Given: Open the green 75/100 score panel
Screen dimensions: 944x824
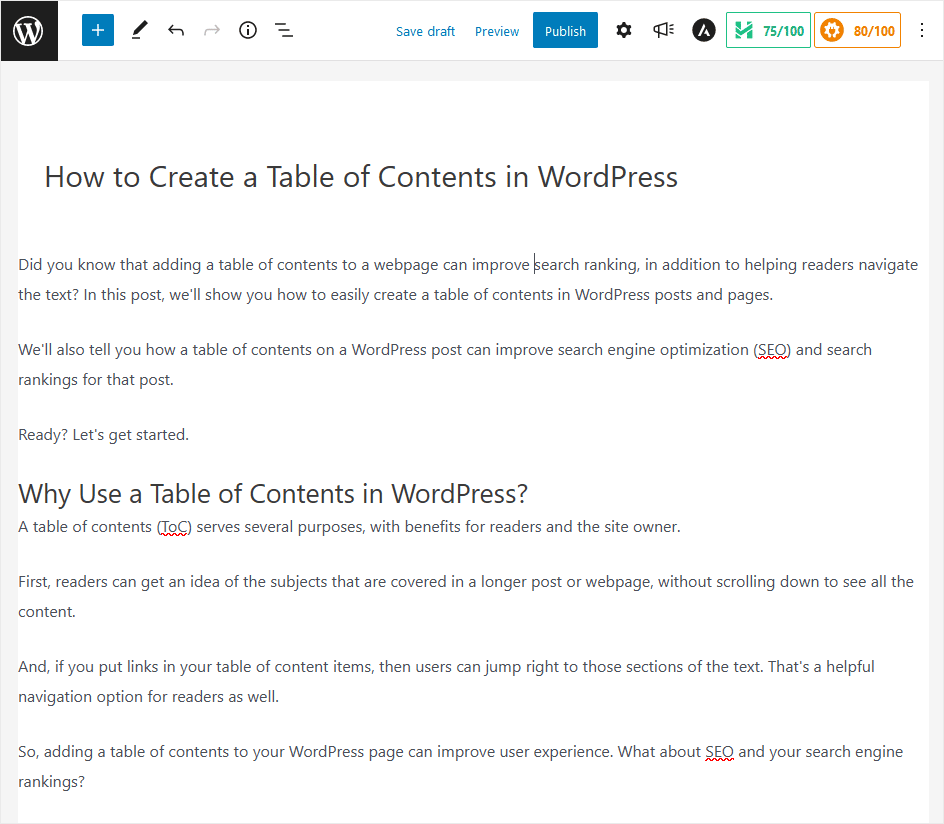Looking at the screenshot, I should pos(768,30).
